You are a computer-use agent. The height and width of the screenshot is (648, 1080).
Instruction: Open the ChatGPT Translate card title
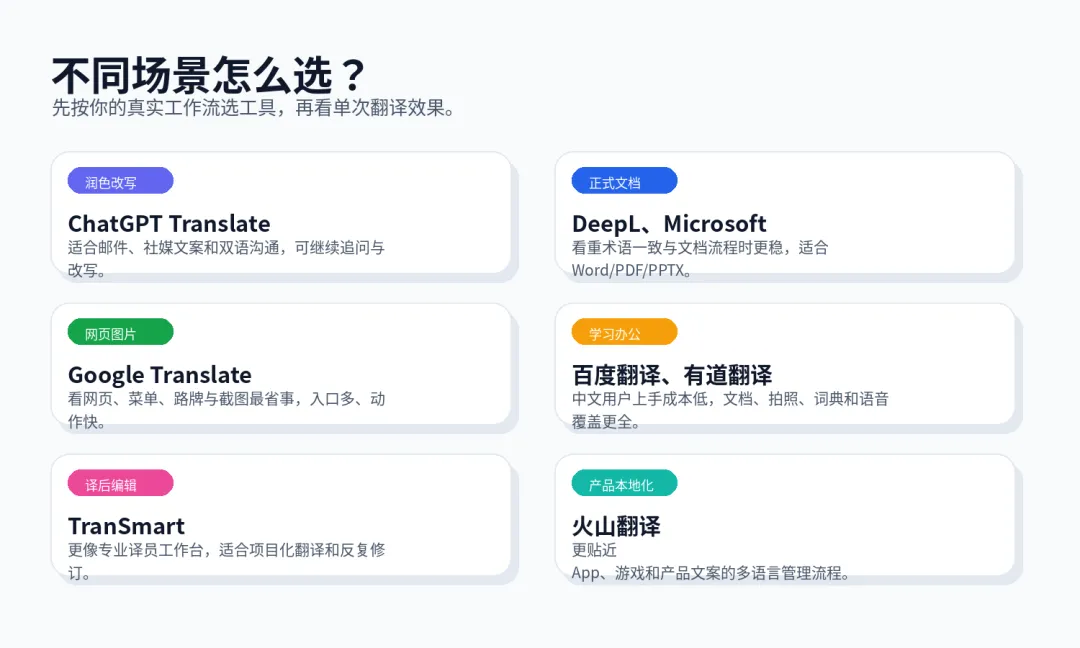coord(169,223)
